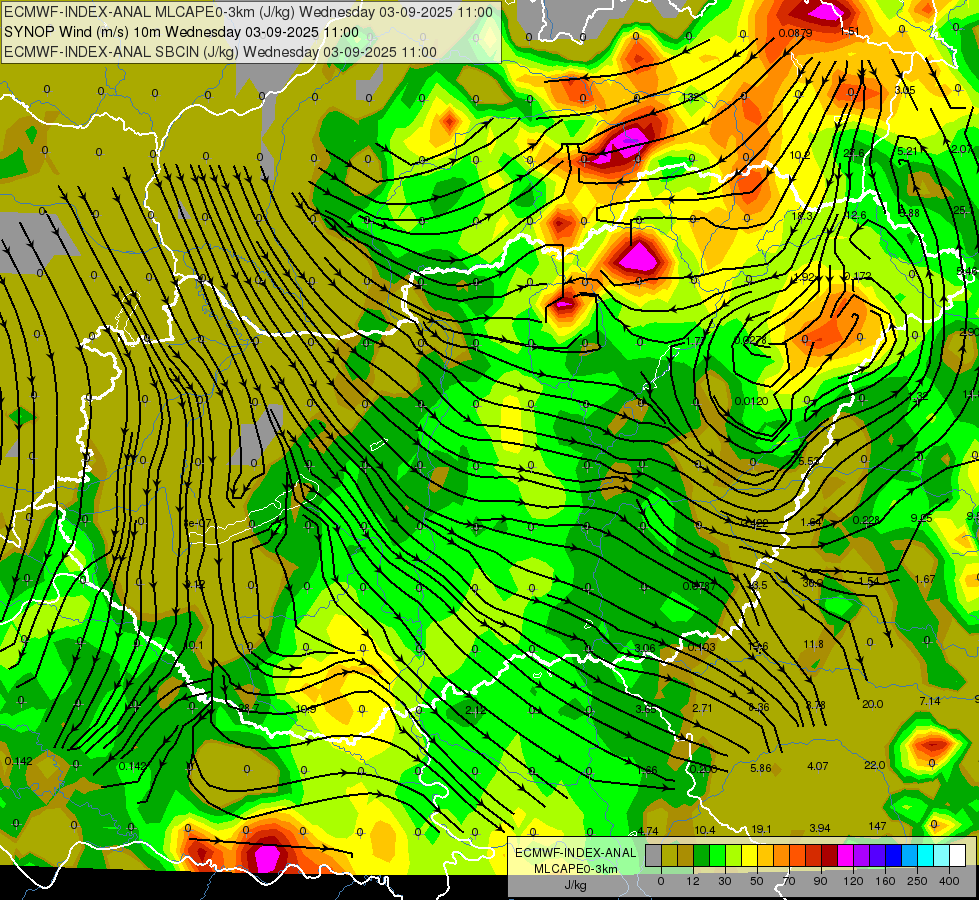Click the legend tick label 160

coord(885,881)
